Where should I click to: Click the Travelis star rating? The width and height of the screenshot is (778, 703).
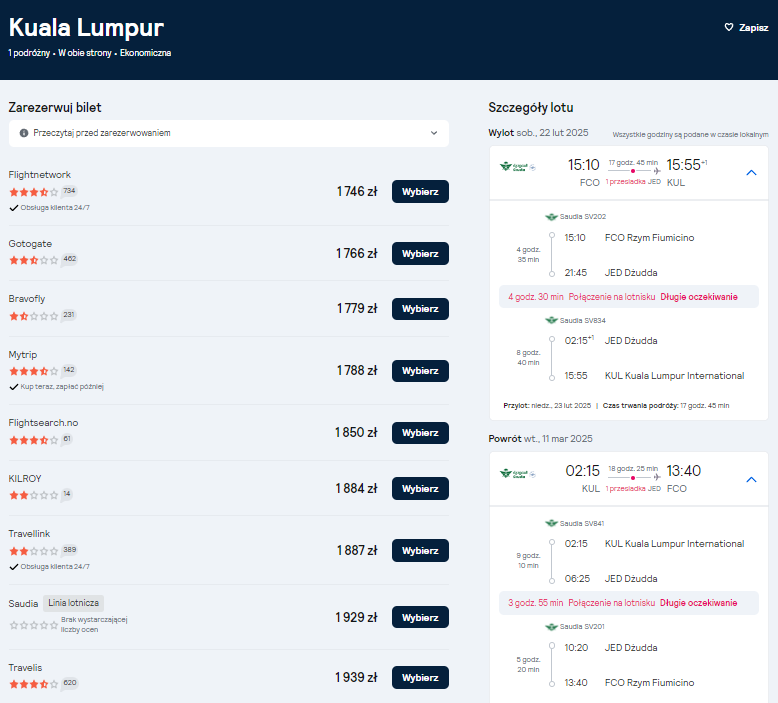click(33, 684)
